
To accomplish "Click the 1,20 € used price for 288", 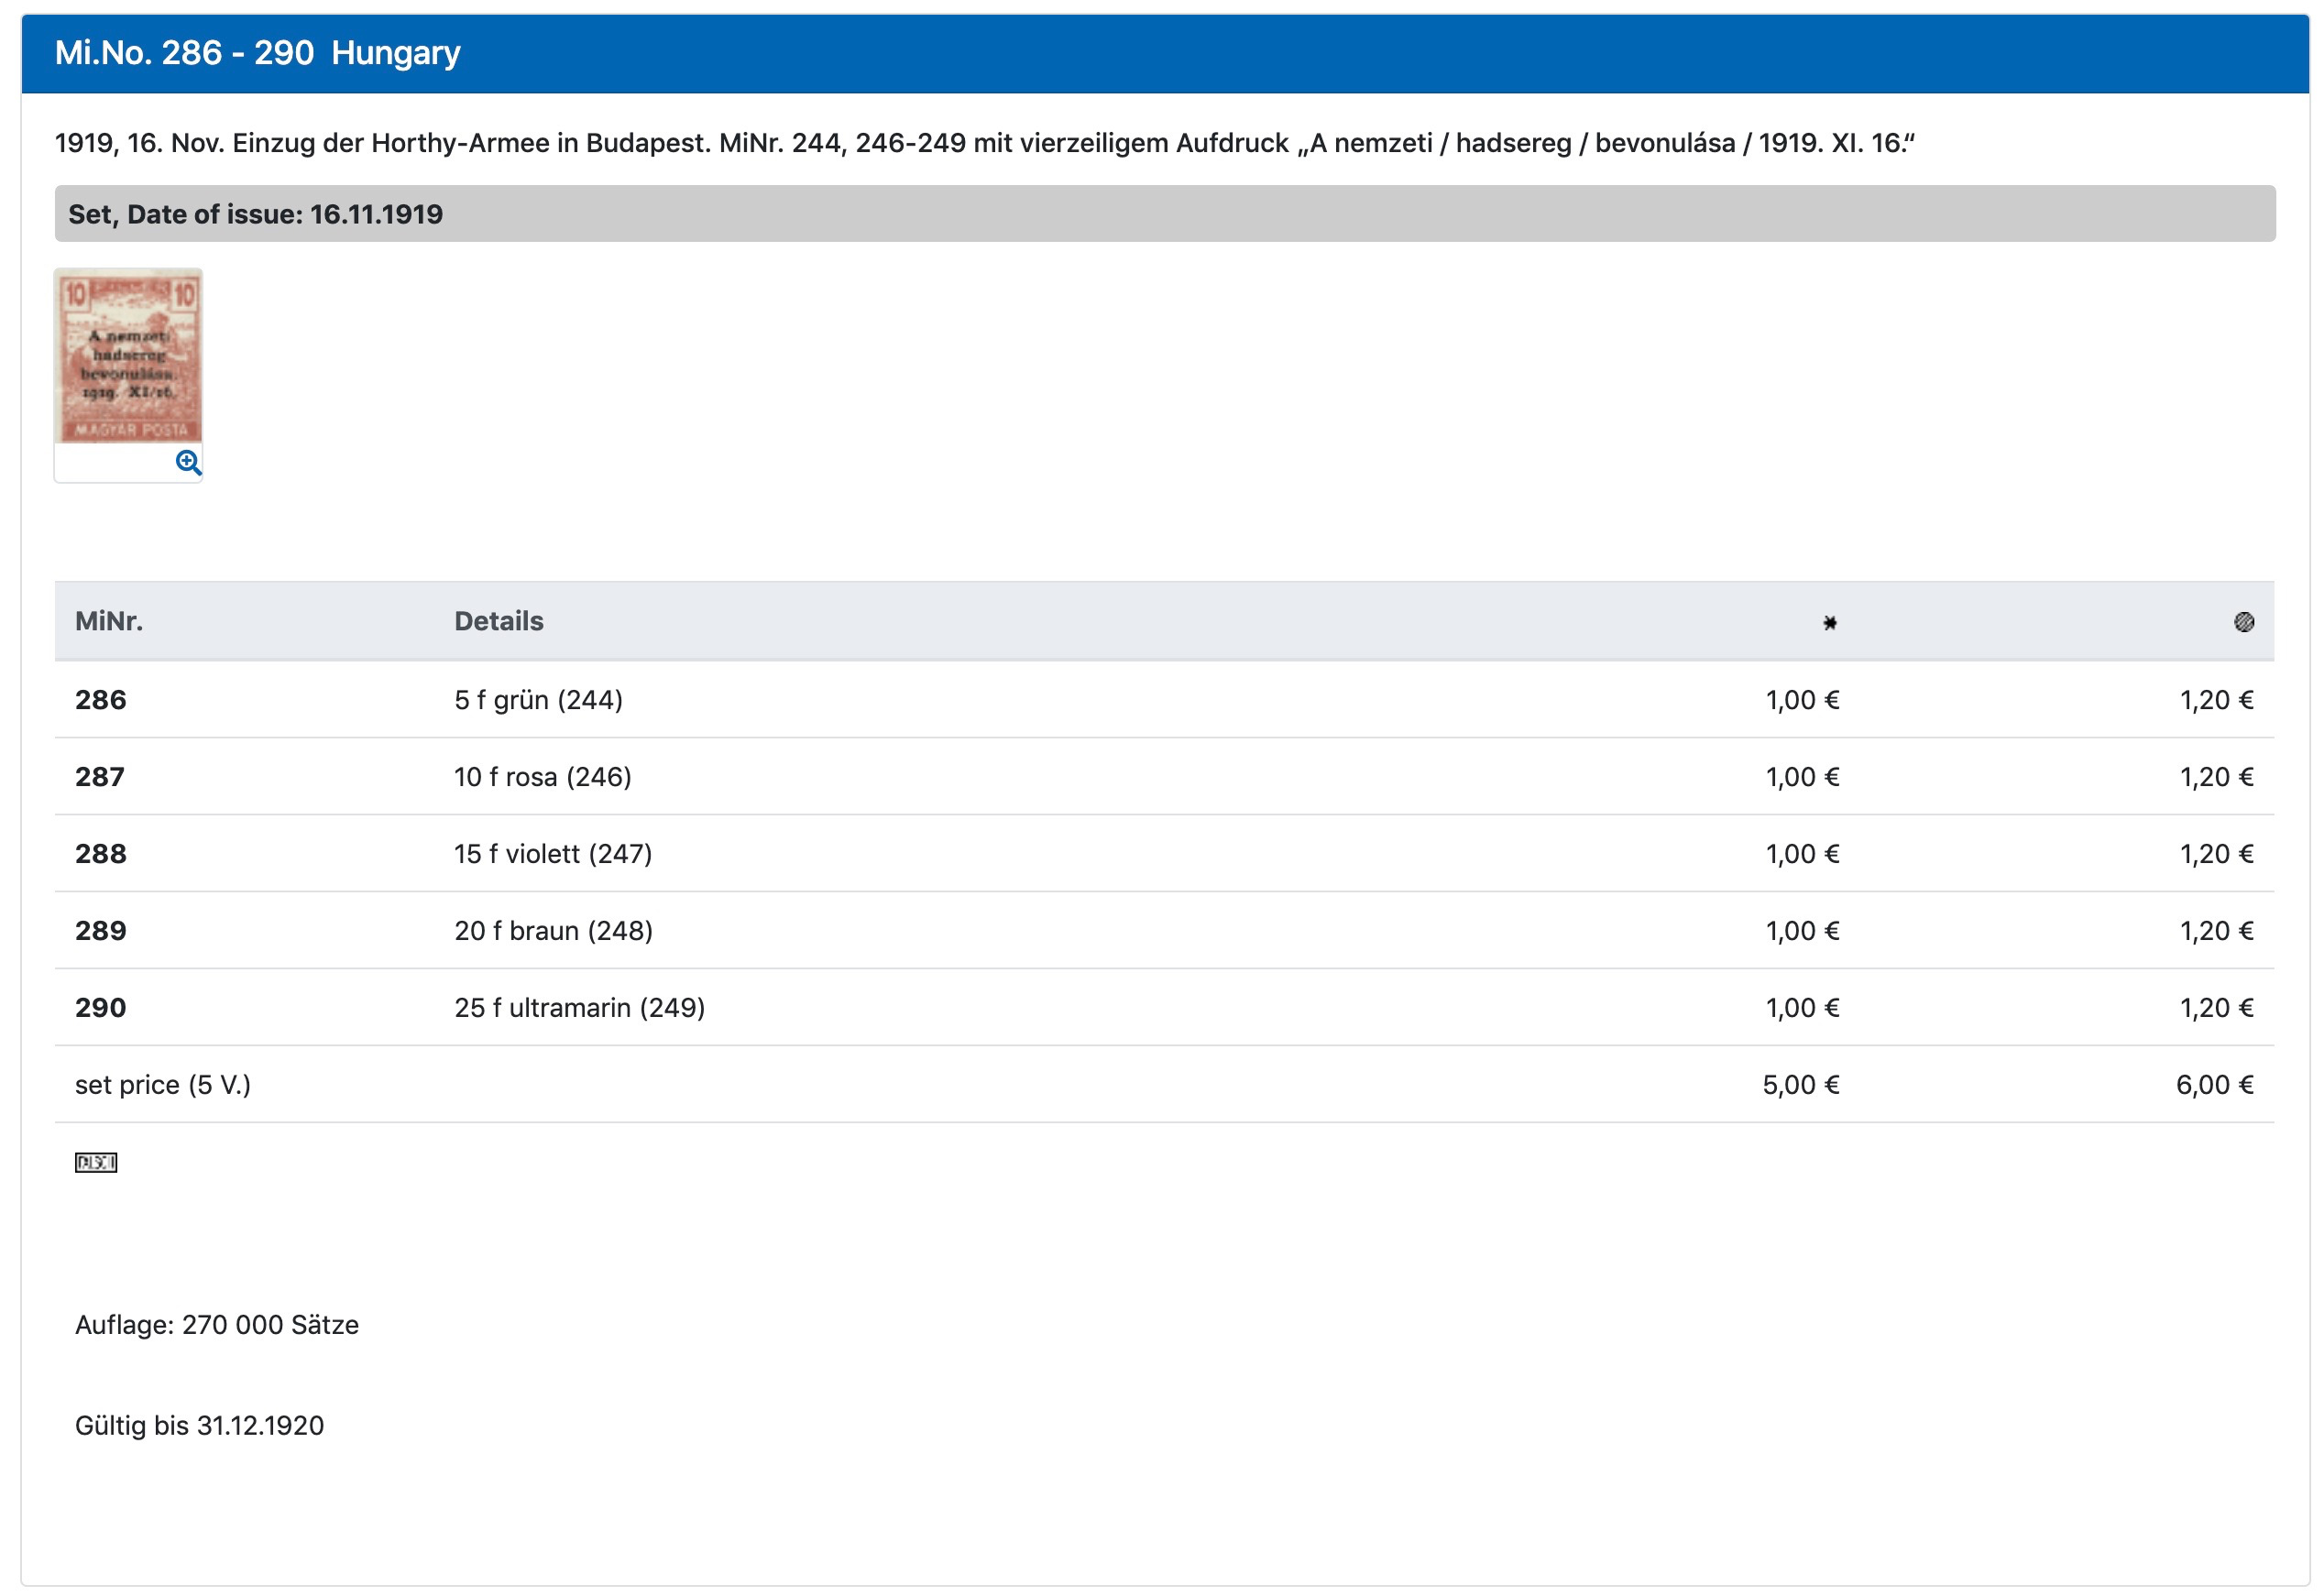I will pos(2216,853).
